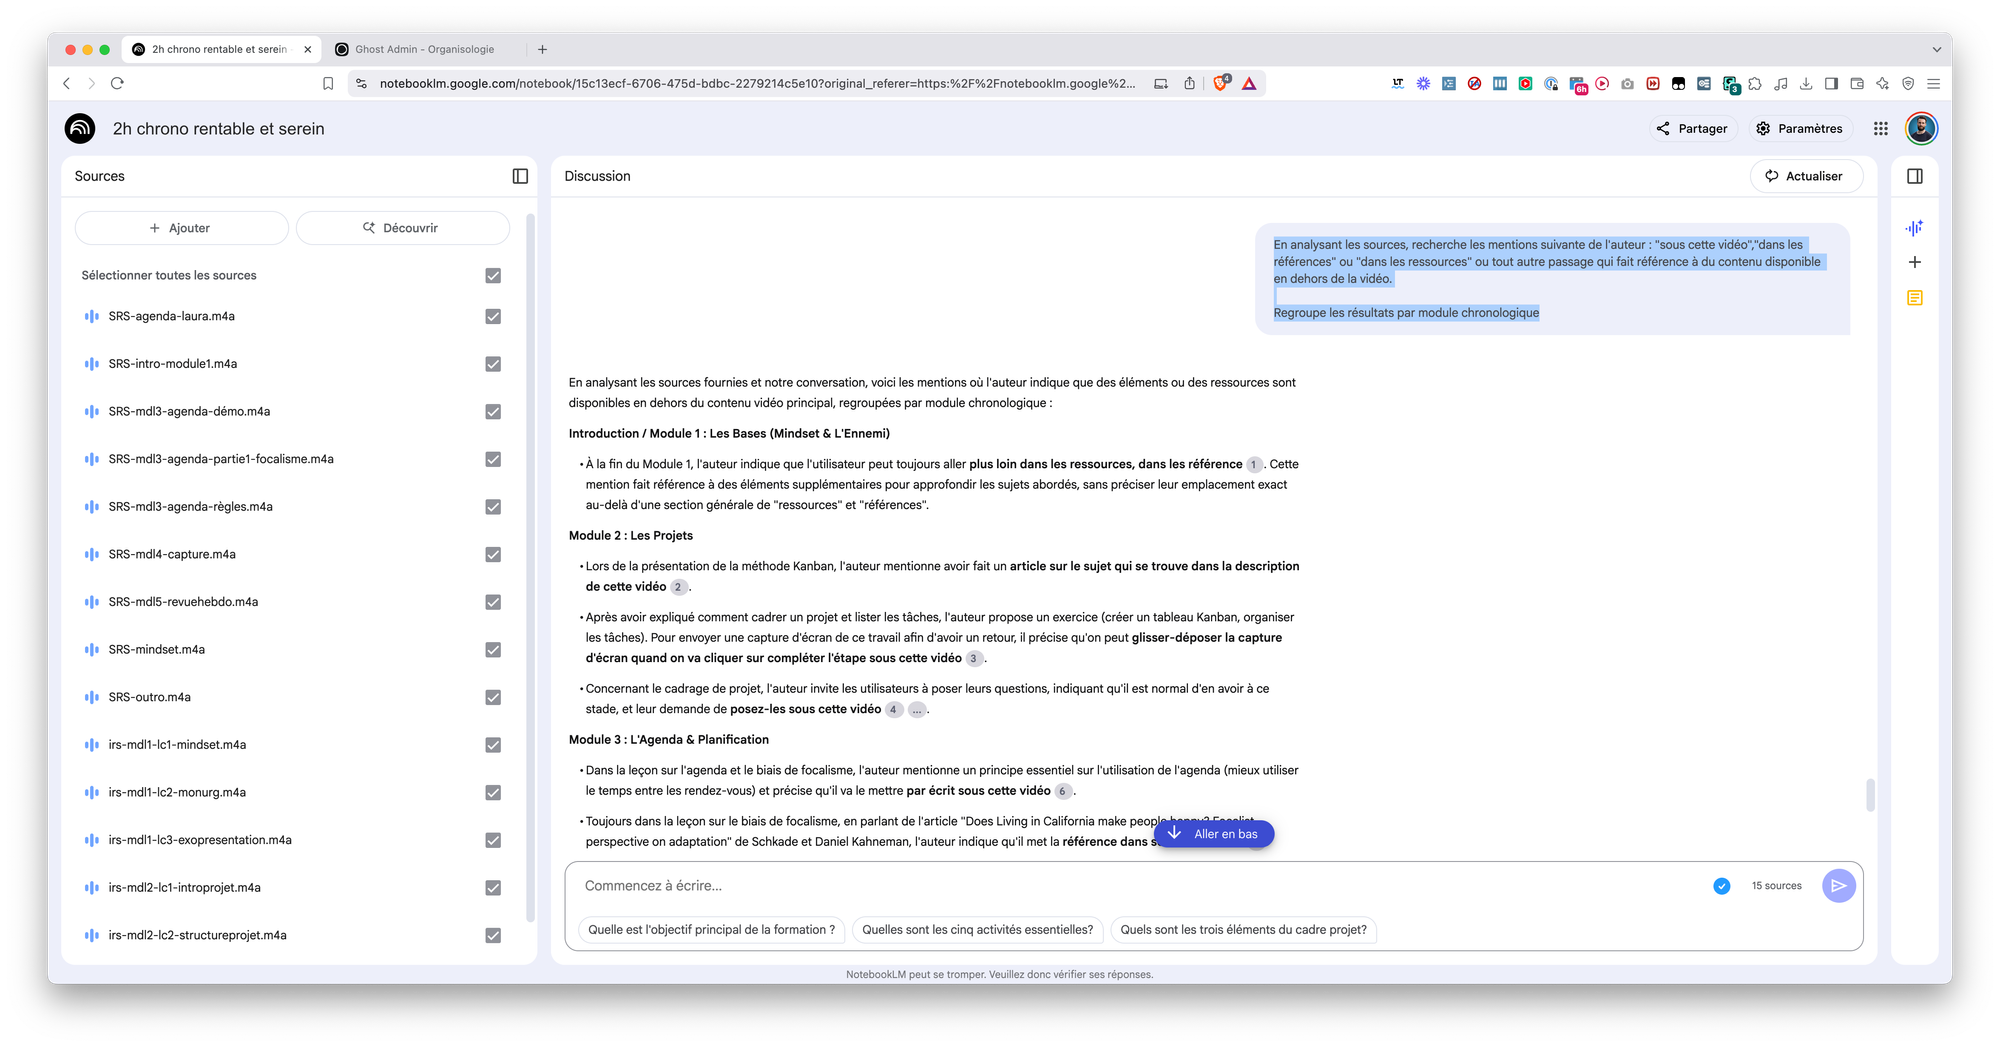Select irs-mdl1-lc3-exopresentation.m4a source
Screen dimensions: 2000x1047
200,840
